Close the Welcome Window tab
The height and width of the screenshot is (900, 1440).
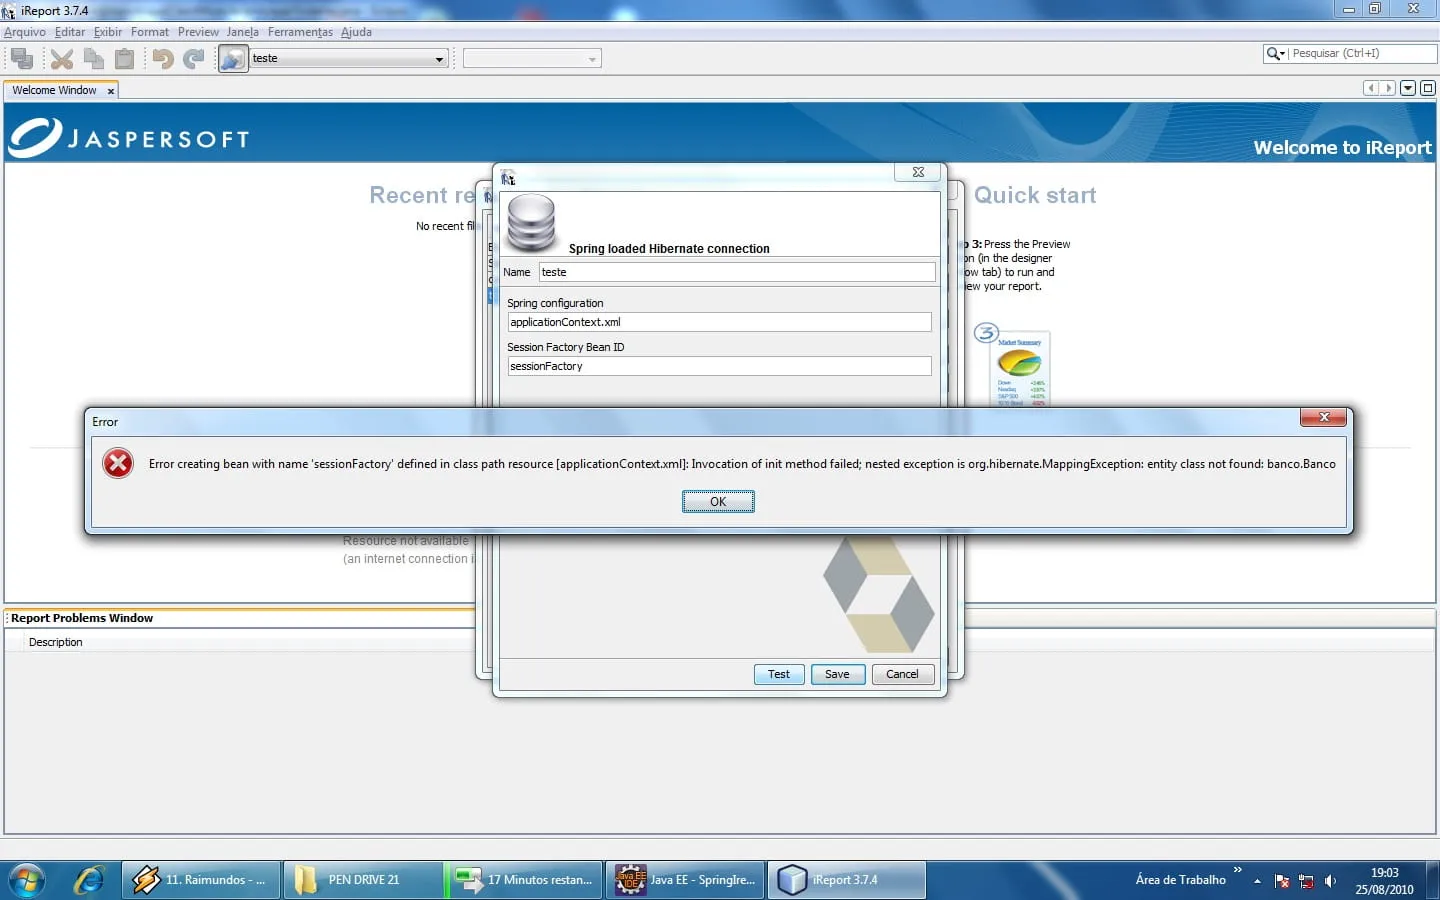[111, 91]
